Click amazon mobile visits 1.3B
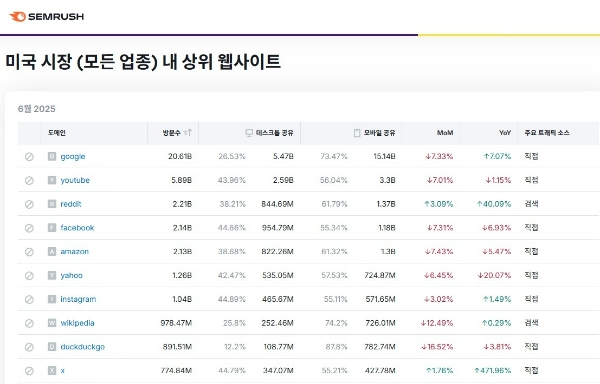This screenshot has height=384, width=600. 388,251
